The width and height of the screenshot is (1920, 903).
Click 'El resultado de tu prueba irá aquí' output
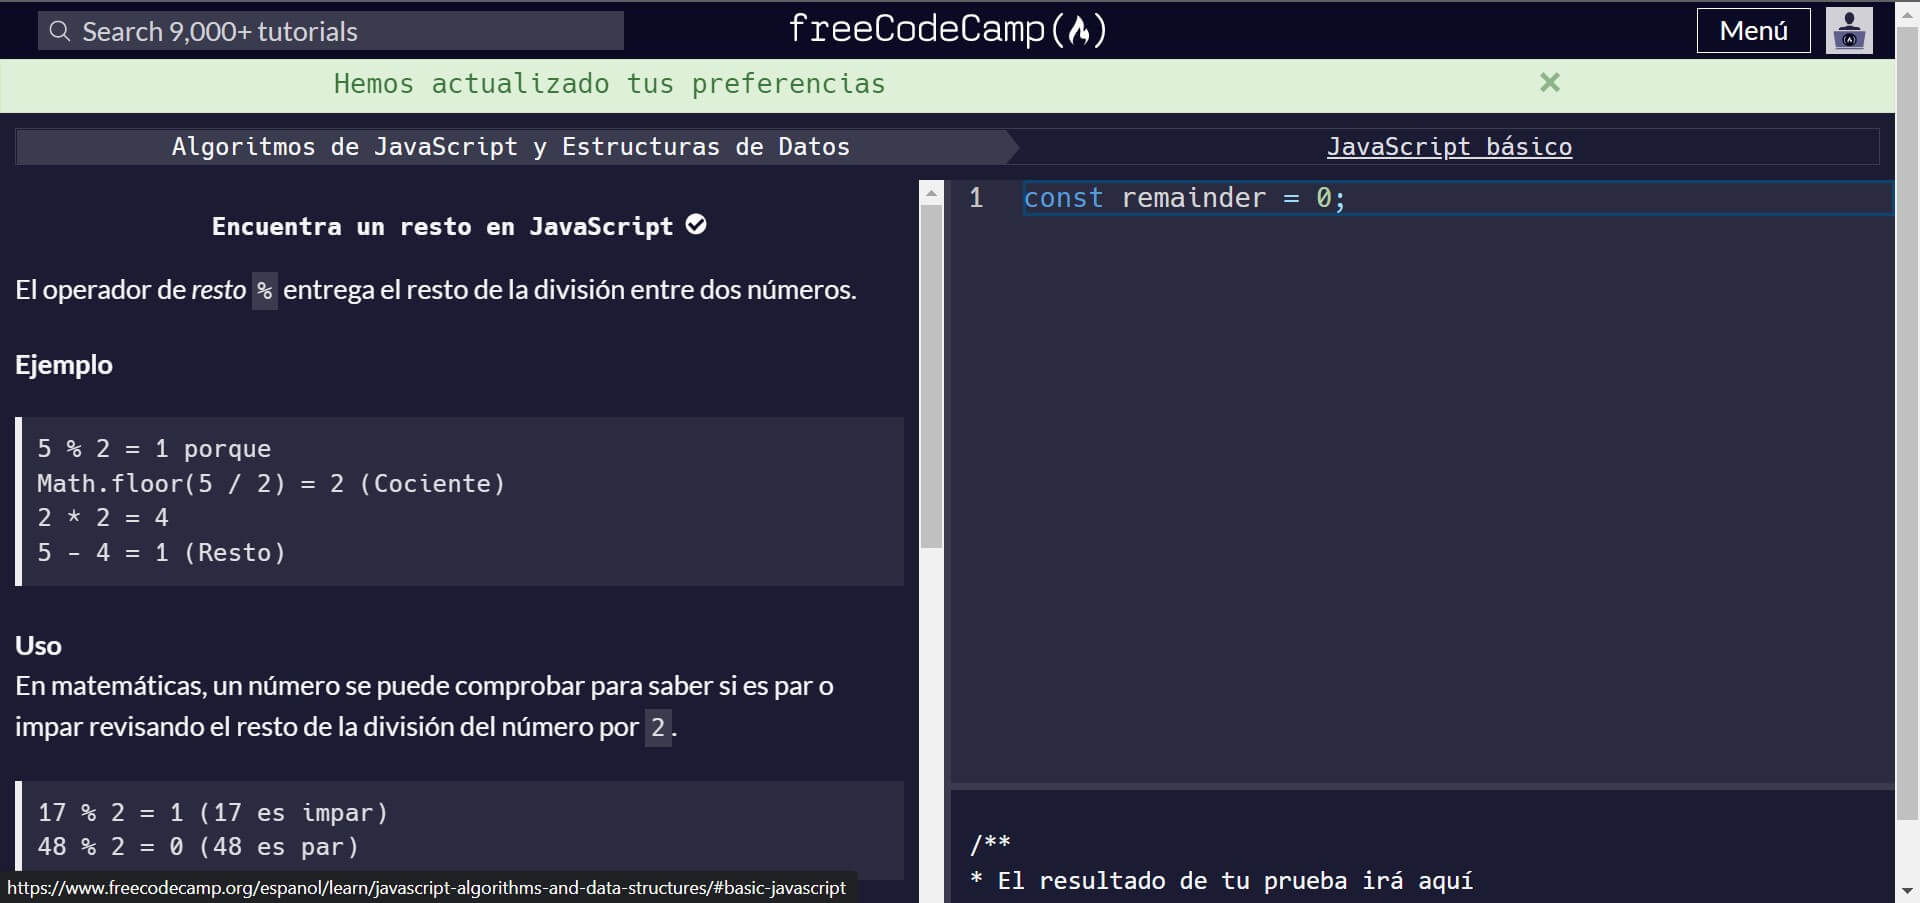[x=1235, y=881]
